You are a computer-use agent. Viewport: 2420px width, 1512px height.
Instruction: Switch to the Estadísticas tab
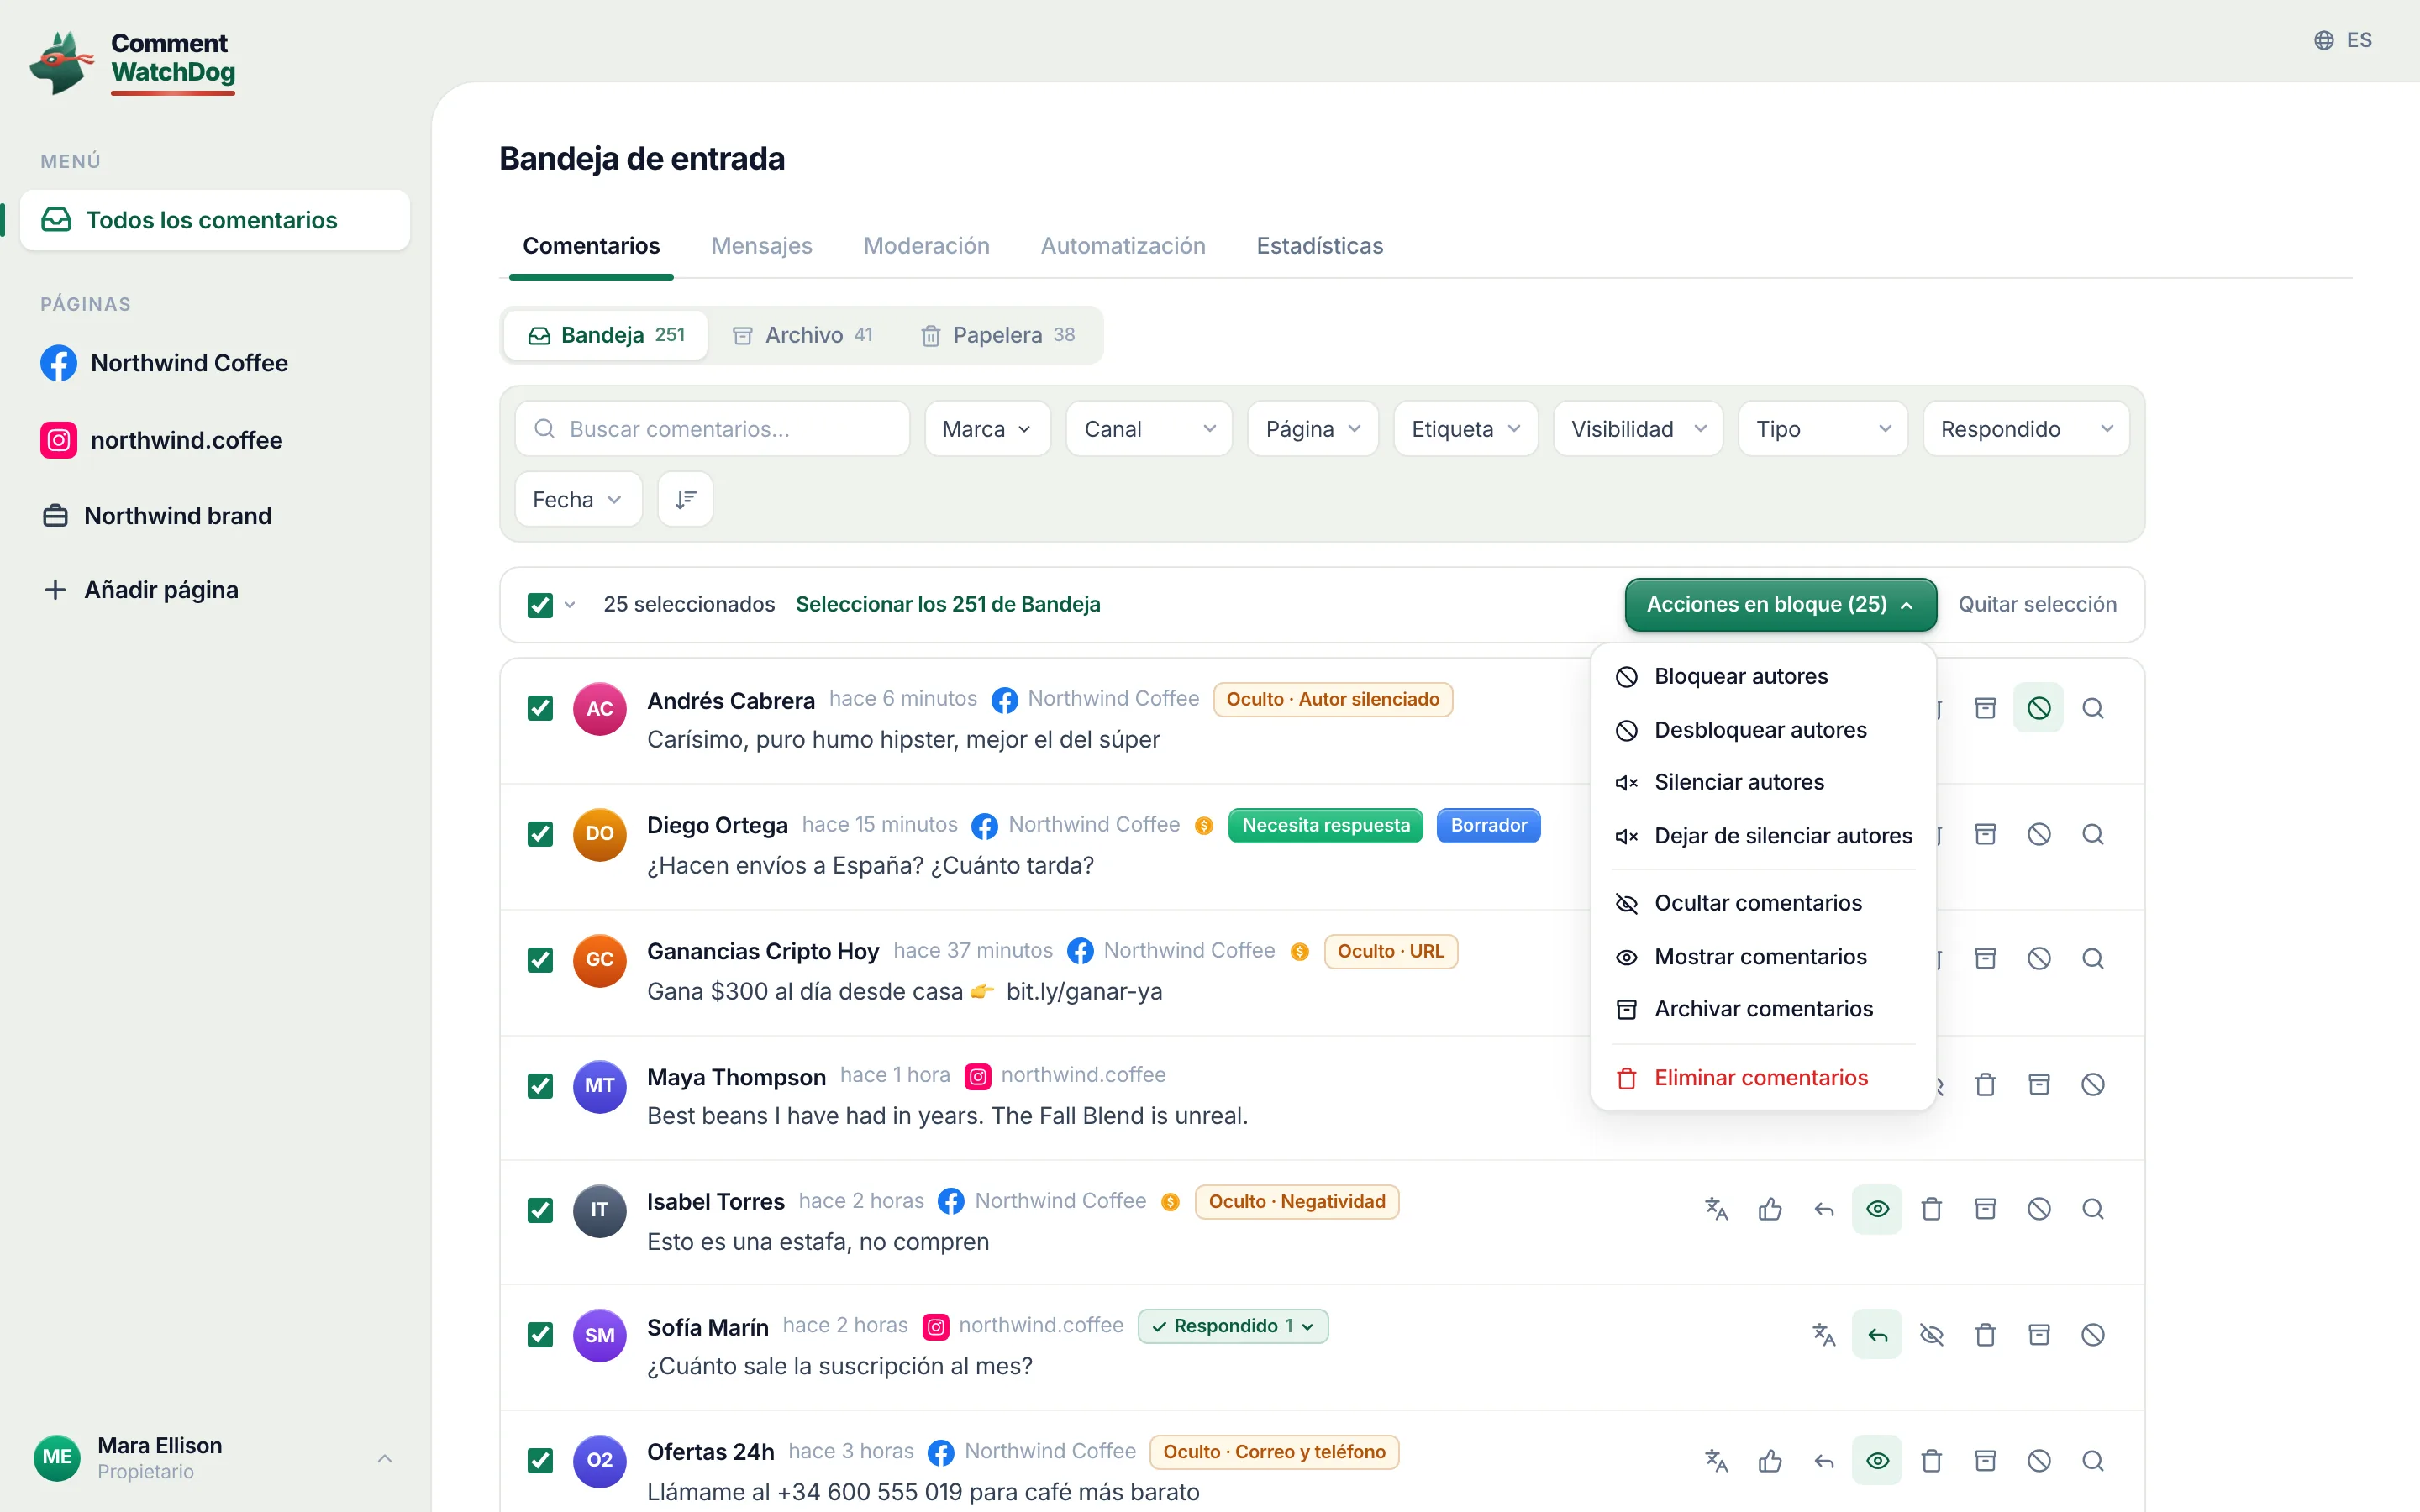1319,246
